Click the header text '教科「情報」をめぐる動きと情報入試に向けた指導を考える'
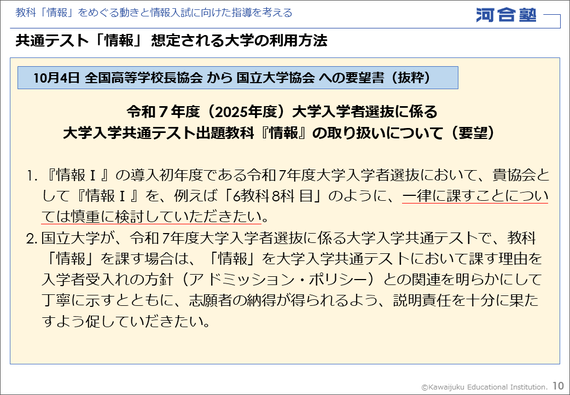Screen dimensions: 570x395 point(154,13)
